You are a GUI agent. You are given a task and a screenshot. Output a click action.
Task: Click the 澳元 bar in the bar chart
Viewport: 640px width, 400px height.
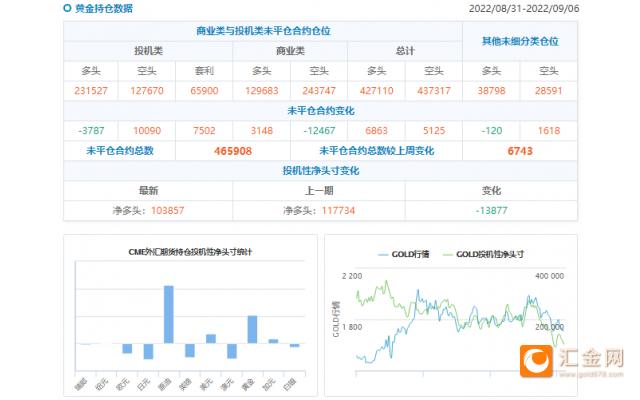[232, 351]
